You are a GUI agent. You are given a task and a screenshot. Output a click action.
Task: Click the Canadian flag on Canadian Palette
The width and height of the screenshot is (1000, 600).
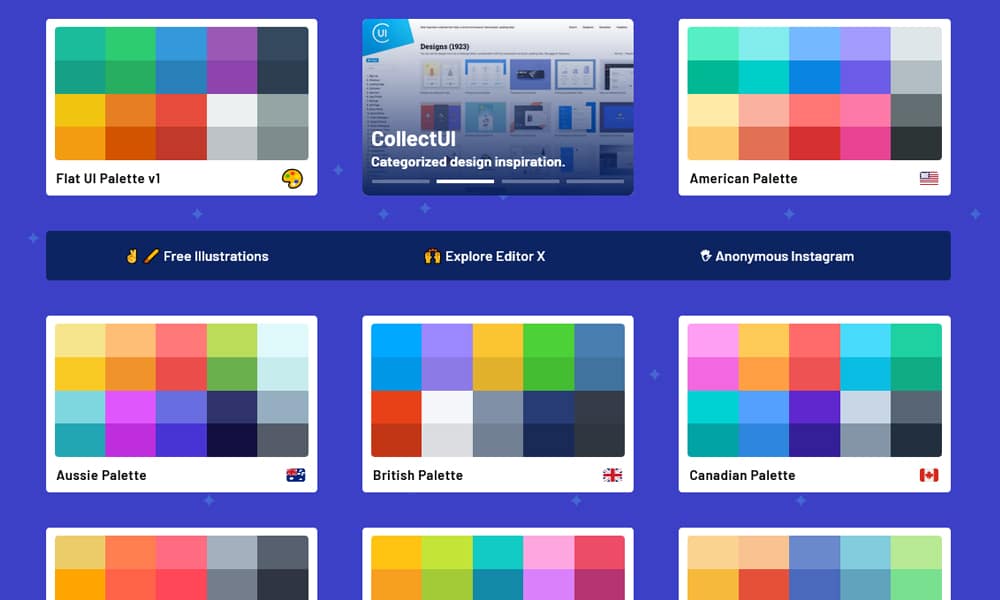coord(930,475)
